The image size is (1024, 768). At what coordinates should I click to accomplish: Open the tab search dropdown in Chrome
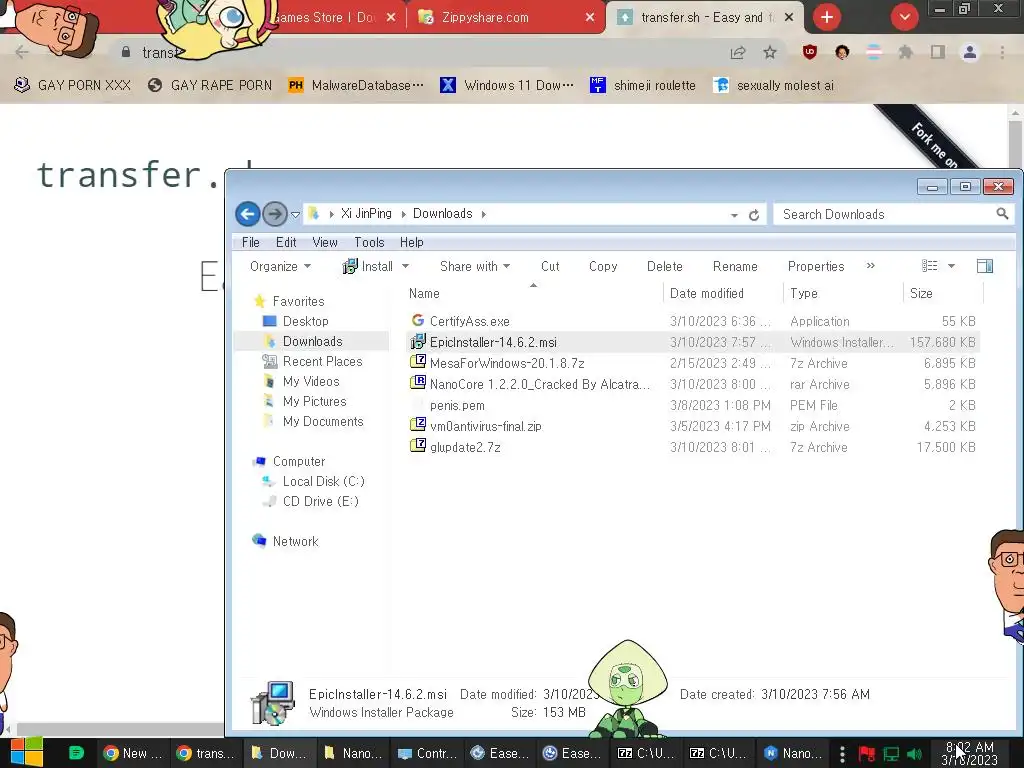[x=904, y=18]
